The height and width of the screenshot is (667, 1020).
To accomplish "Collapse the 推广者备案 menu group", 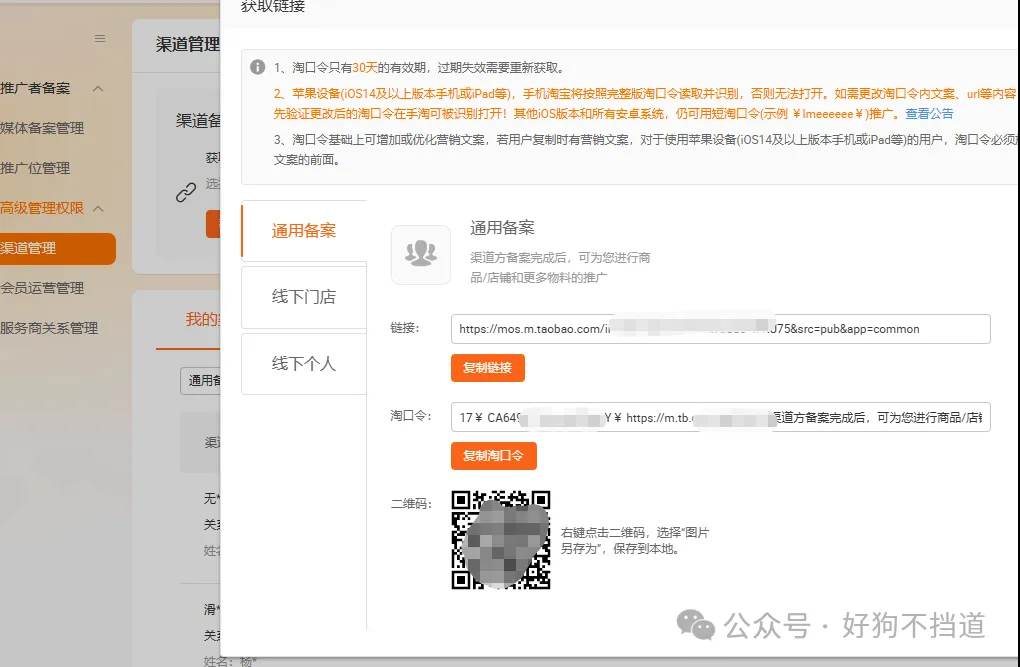I will click(98, 88).
